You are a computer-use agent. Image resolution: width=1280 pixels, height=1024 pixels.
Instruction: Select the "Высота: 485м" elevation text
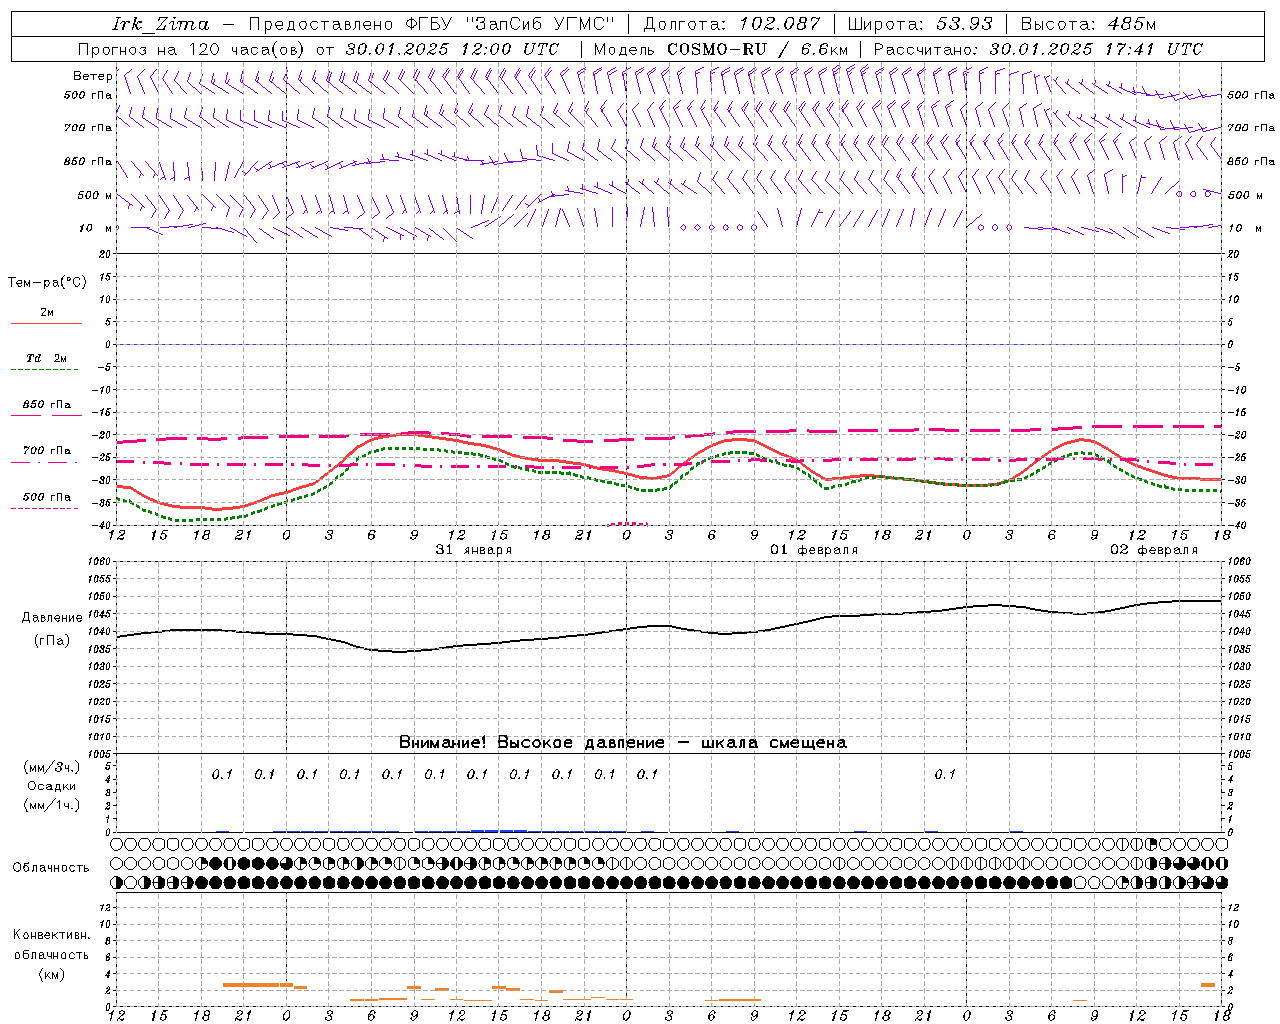pyautogui.click(x=1088, y=24)
